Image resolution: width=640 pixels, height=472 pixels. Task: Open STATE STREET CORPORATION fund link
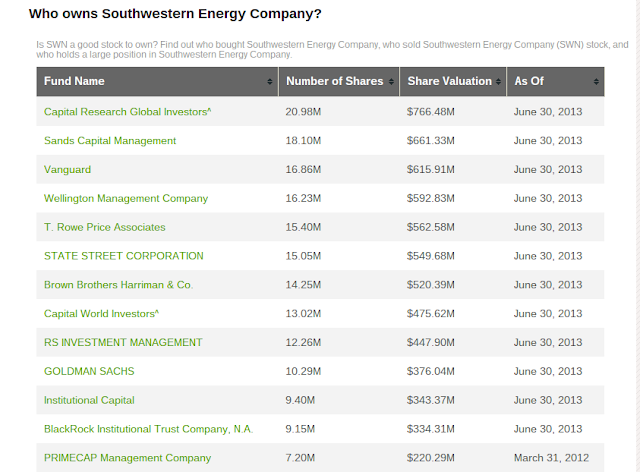pos(124,256)
